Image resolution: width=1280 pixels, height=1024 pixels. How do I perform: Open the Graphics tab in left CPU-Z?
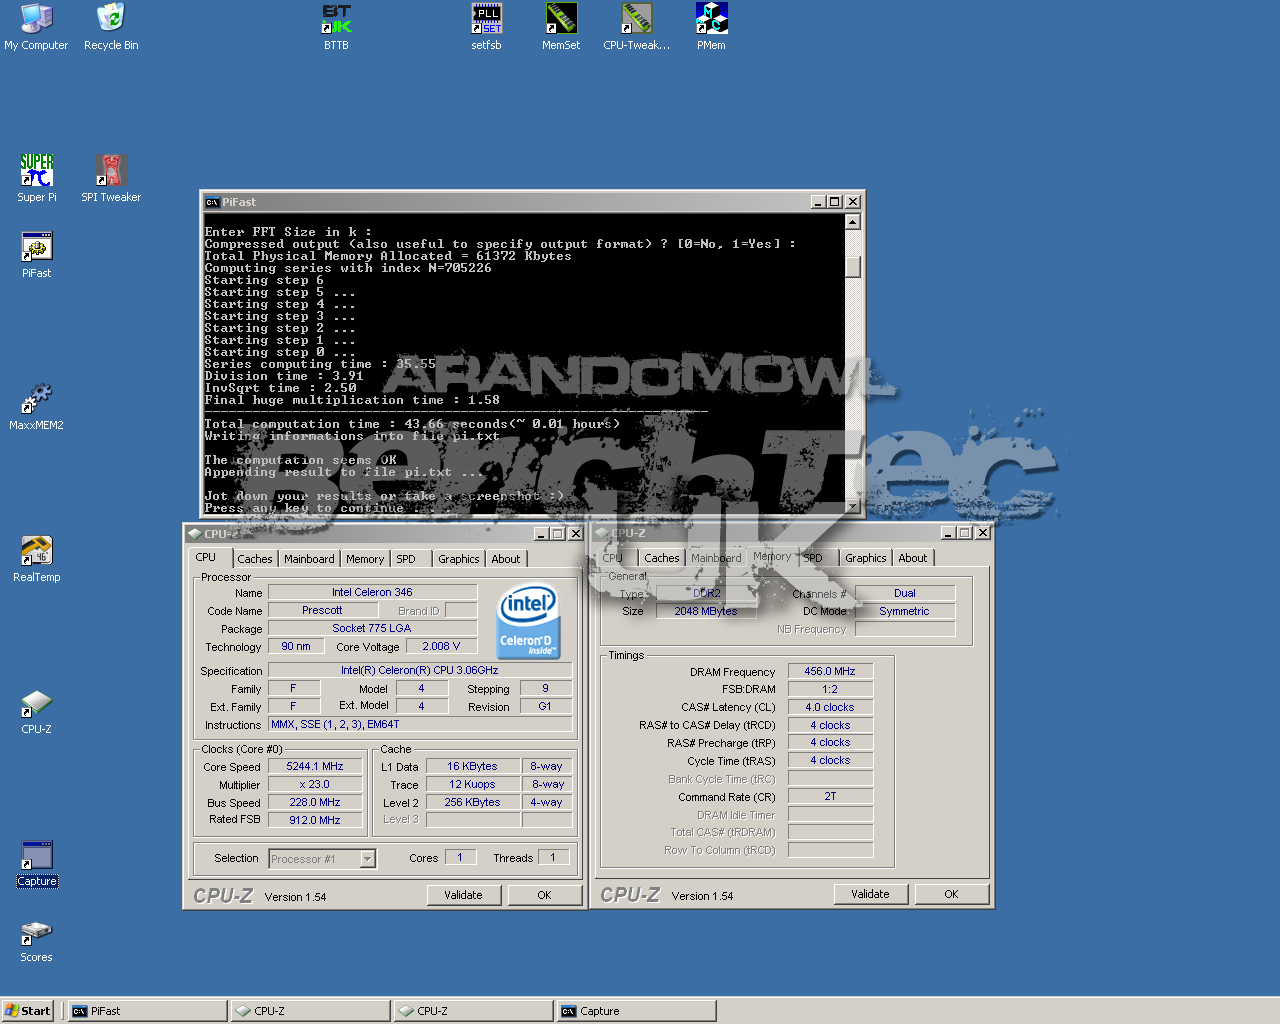tap(459, 559)
